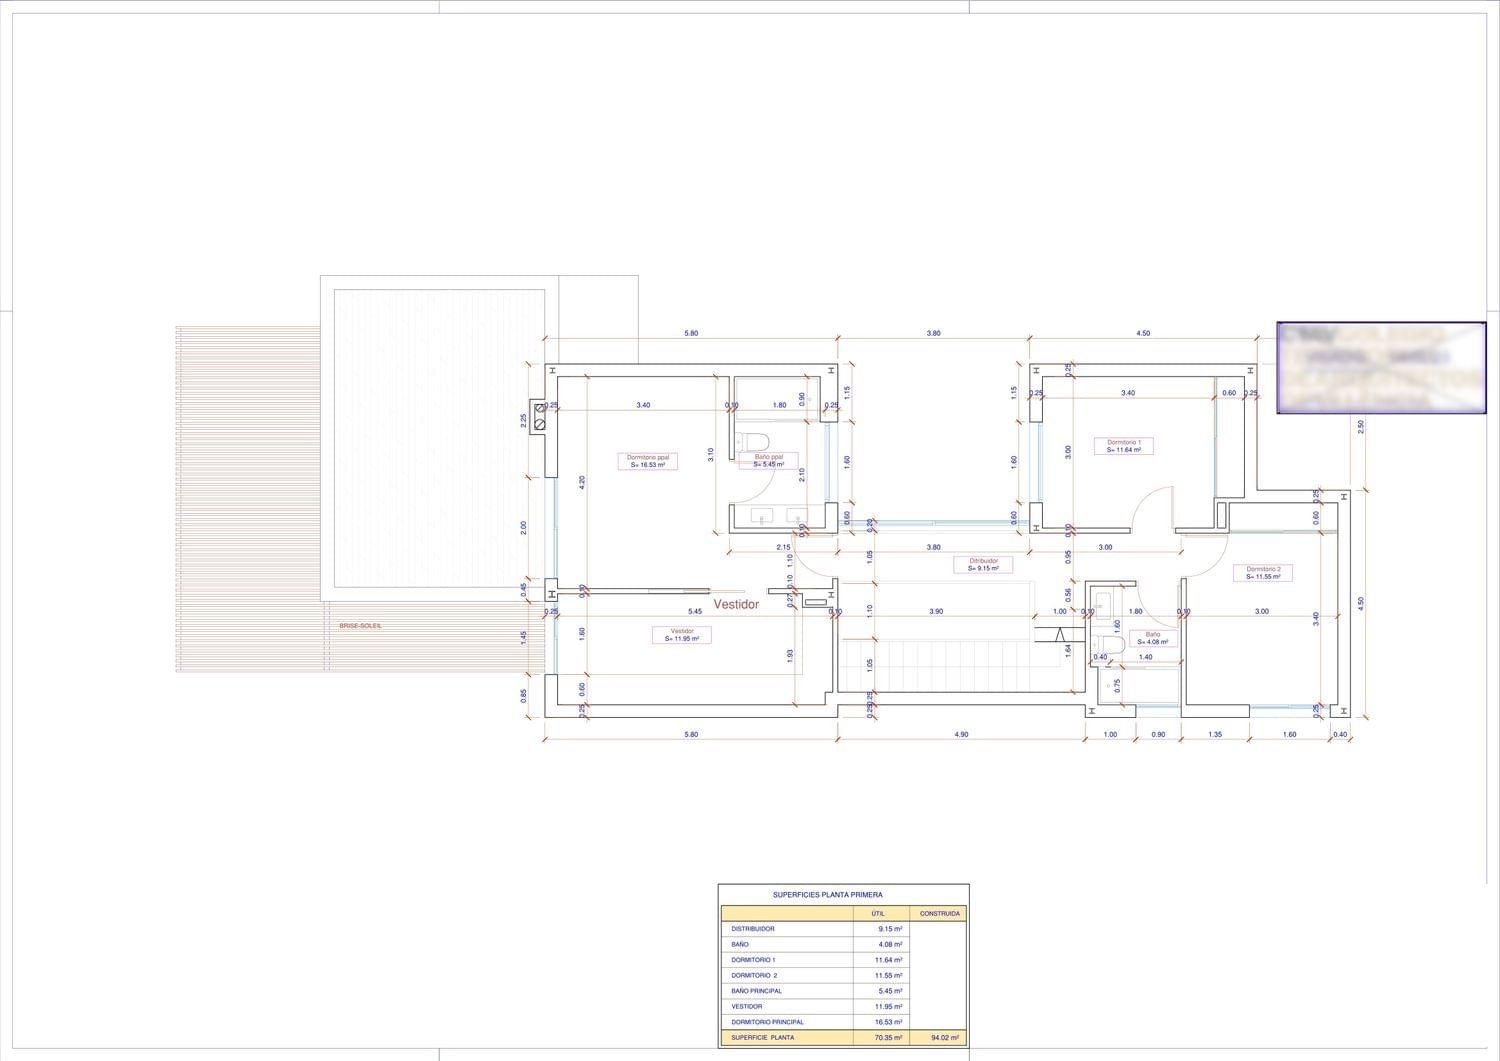Click the '2.25' dimension on the left edge
The image size is (1500, 1061).
[x=523, y=421]
